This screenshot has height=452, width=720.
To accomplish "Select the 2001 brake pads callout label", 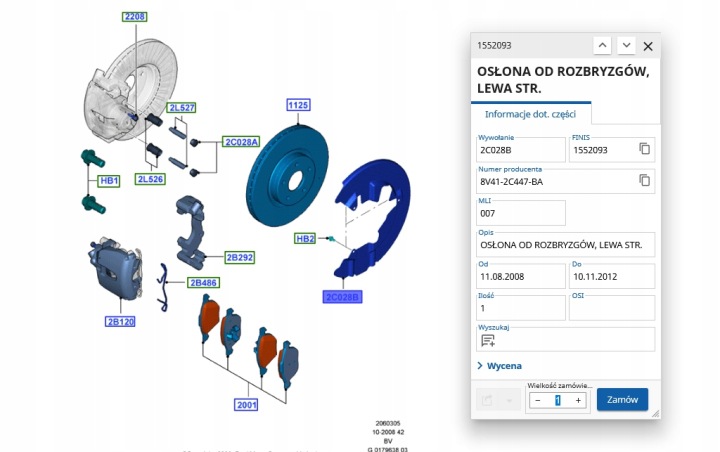I will pos(247,405).
